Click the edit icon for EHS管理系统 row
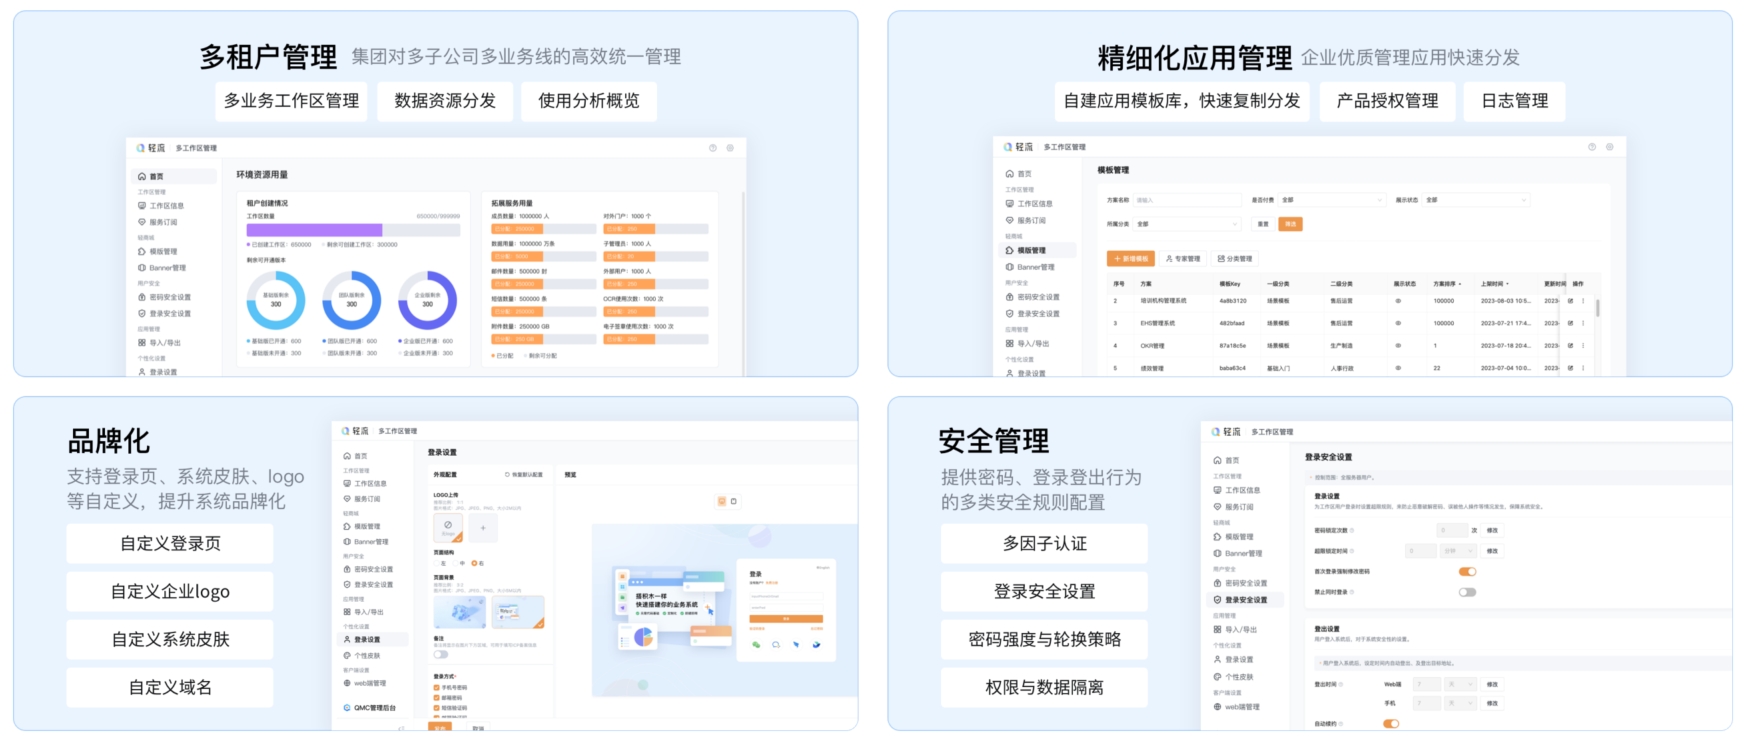Viewport: 1747px width, 748px height. click(1570, 323)
